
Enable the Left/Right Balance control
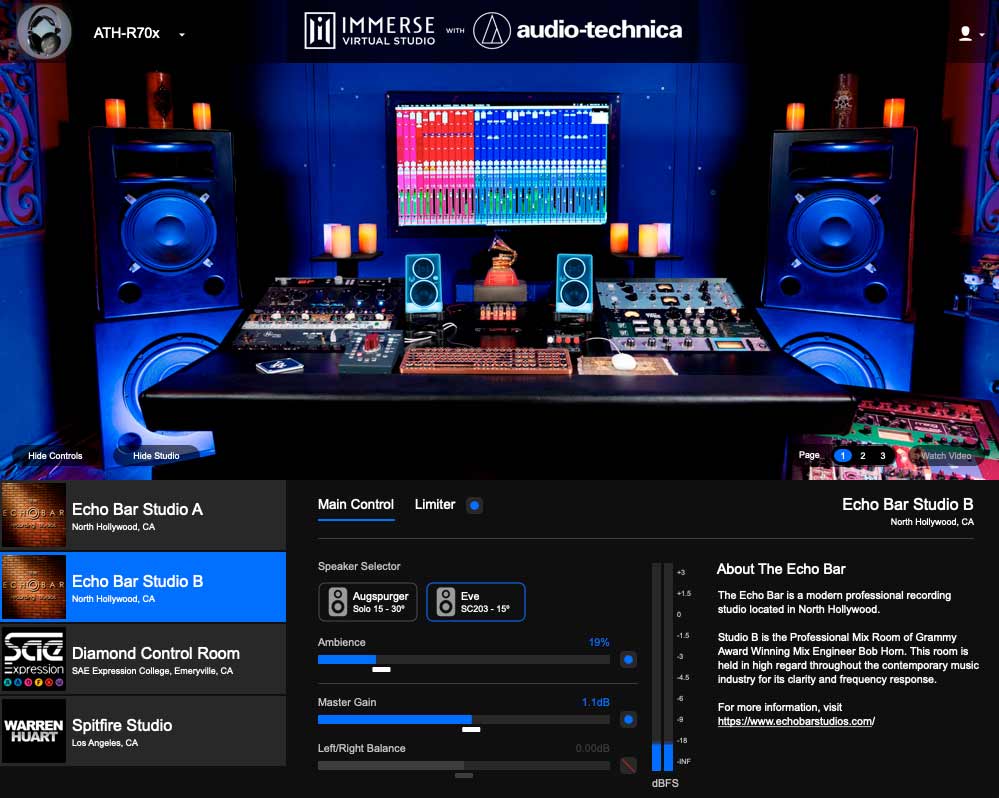click(x=629, y=765)
